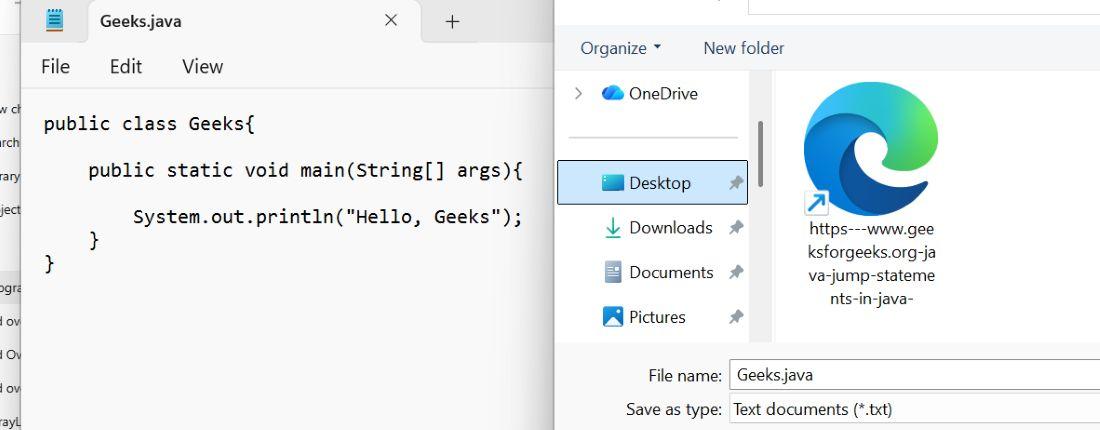Click the OneDrive cloud icon
1100x430 pixels.
tap(612, 93)
